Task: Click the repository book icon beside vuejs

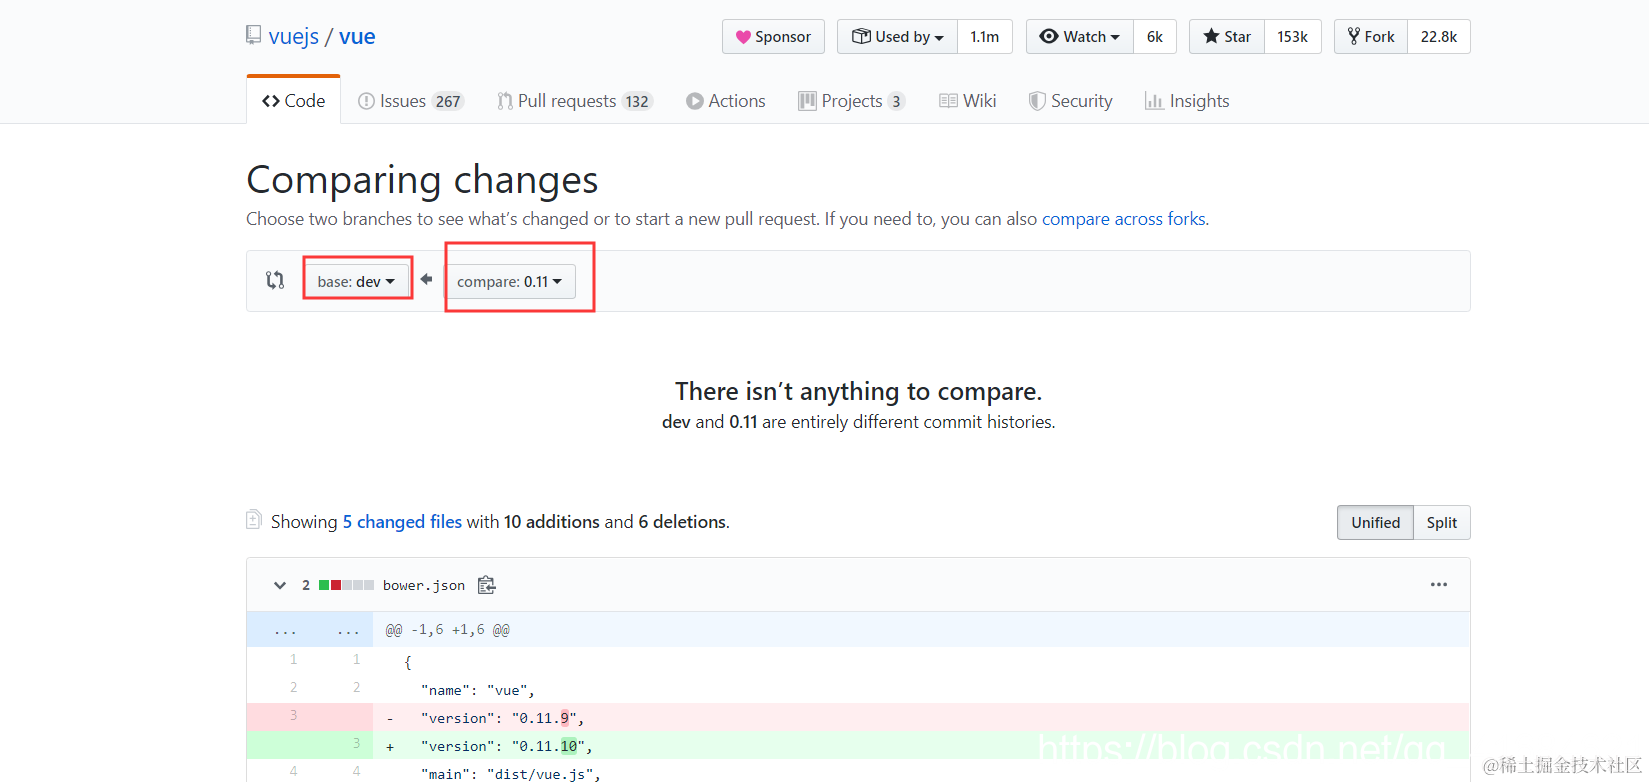Action: click(x=254, y=36)
